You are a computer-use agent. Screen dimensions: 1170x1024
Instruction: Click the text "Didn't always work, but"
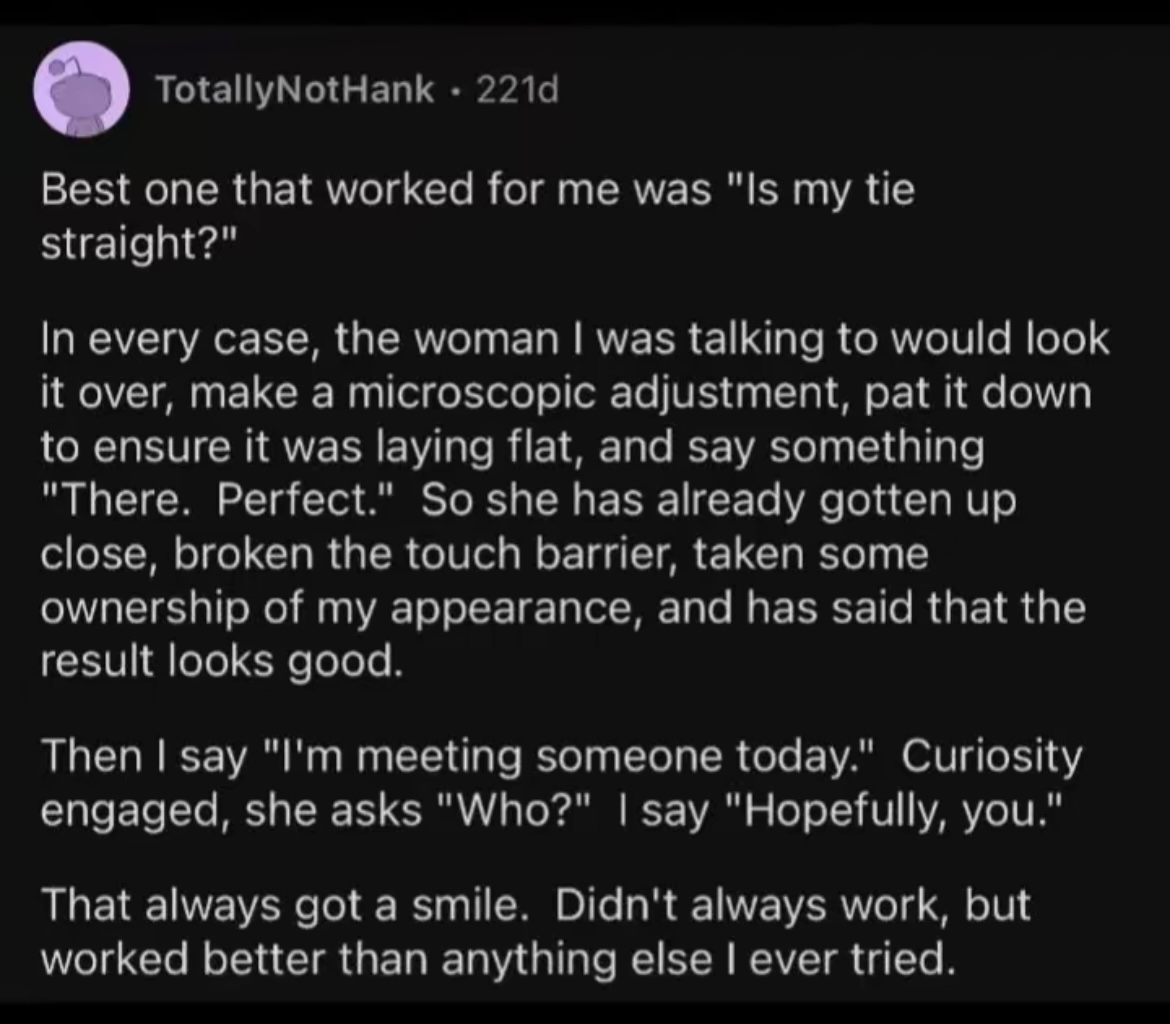tap(792, 905)
